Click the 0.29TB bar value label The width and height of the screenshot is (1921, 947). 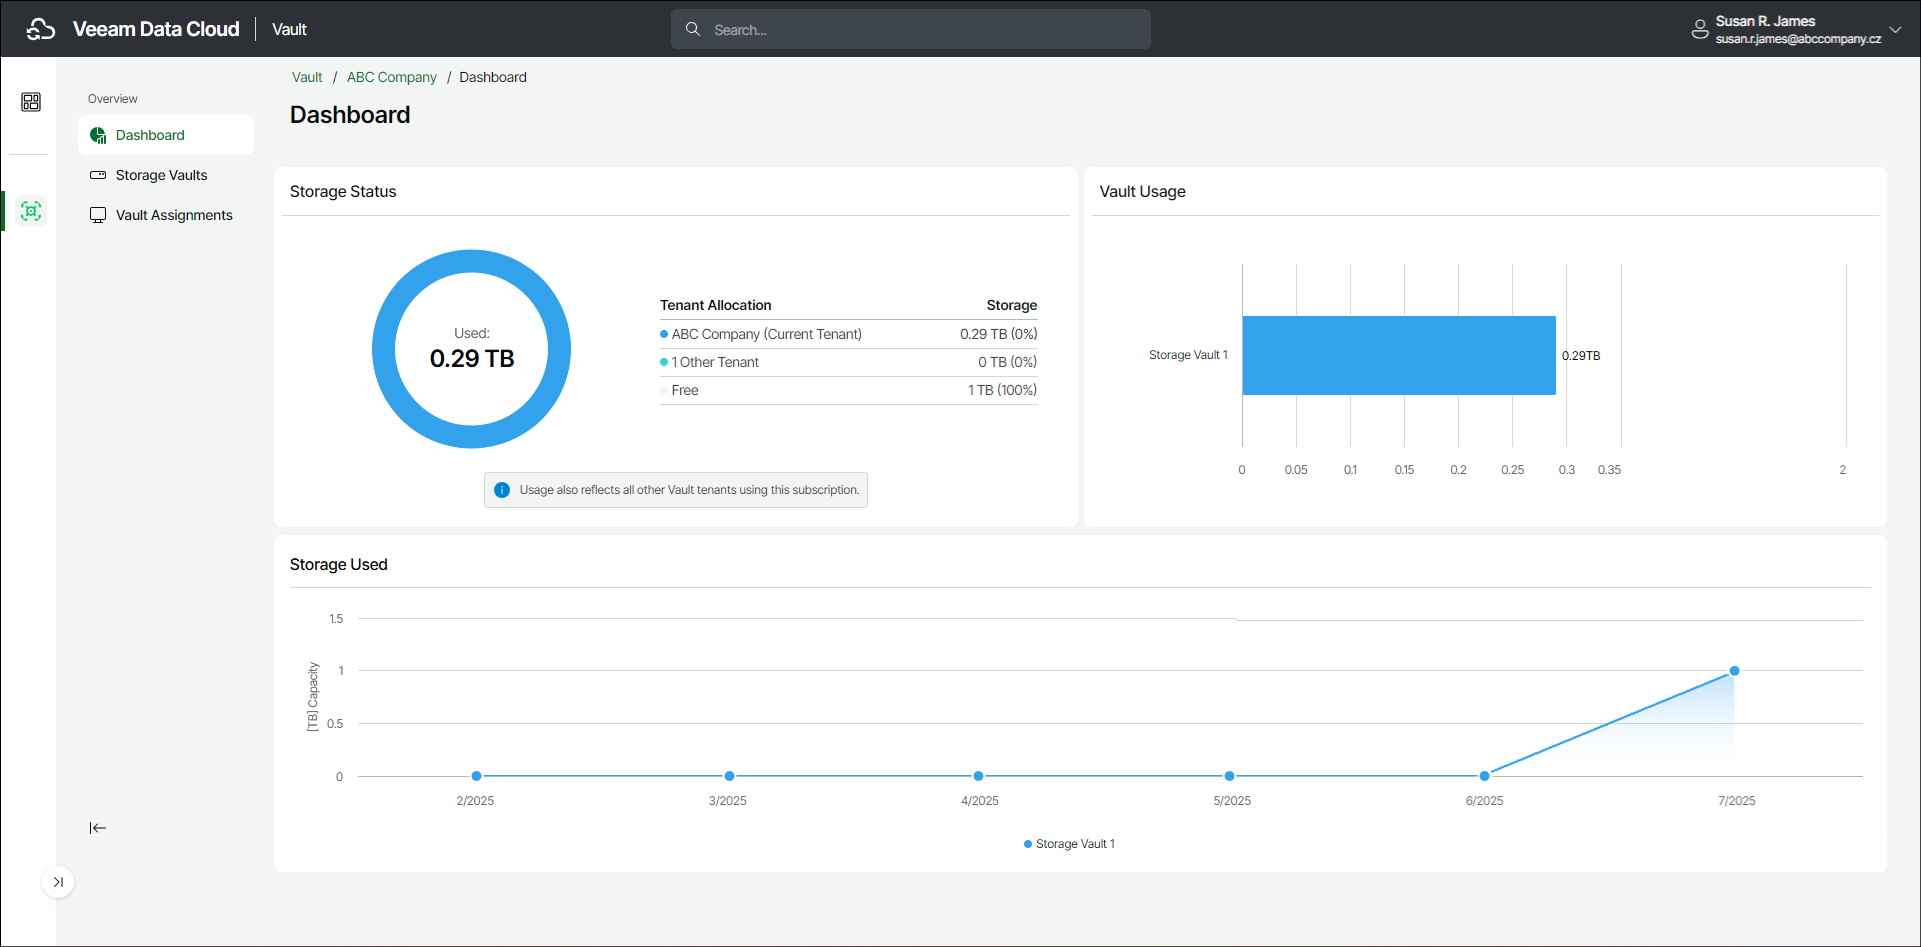coord(1581,356)
